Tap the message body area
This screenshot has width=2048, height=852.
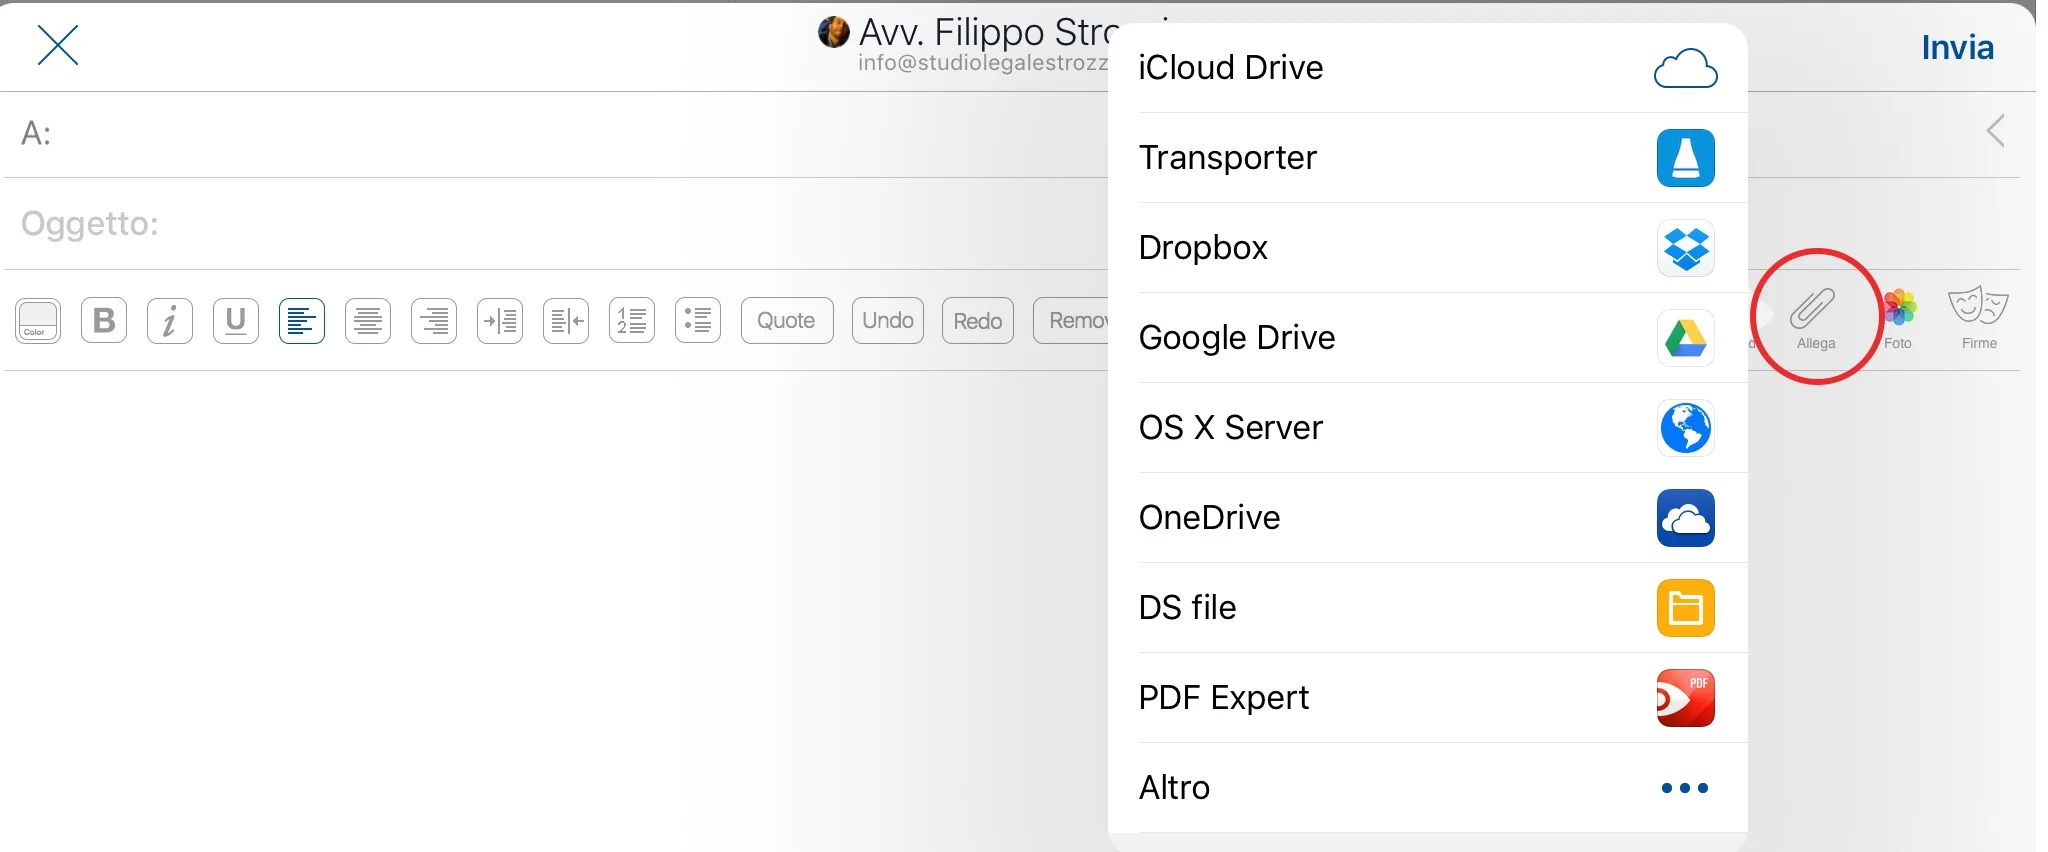(x=555, y=610)
